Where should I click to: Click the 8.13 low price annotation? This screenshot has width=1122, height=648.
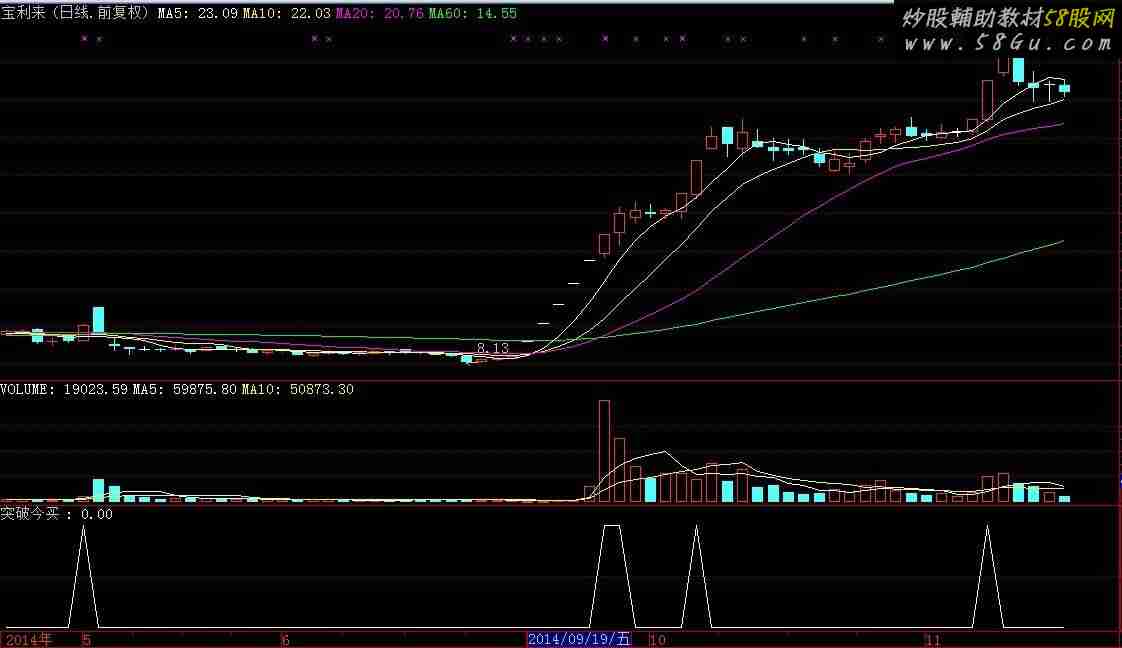tap(492, 348)
